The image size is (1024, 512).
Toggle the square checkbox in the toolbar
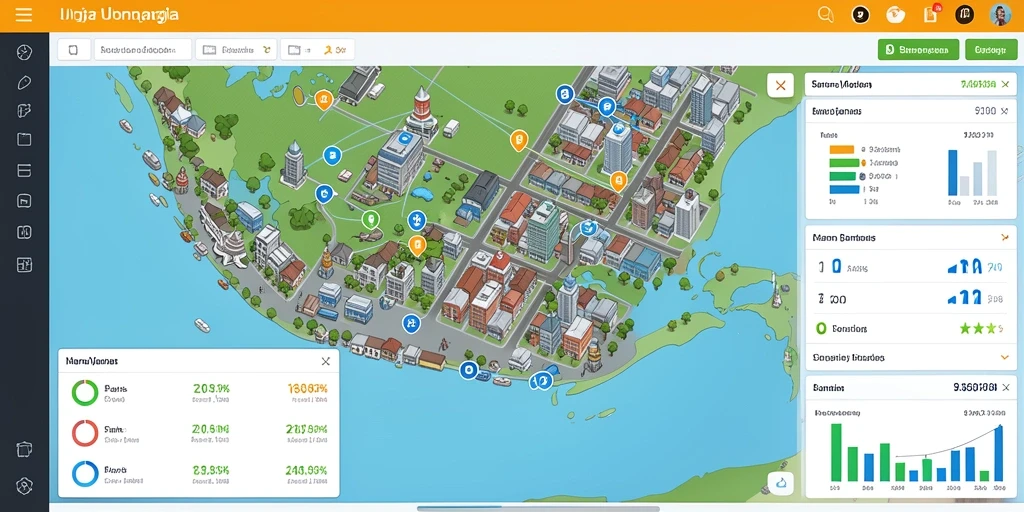pos(73,50)
